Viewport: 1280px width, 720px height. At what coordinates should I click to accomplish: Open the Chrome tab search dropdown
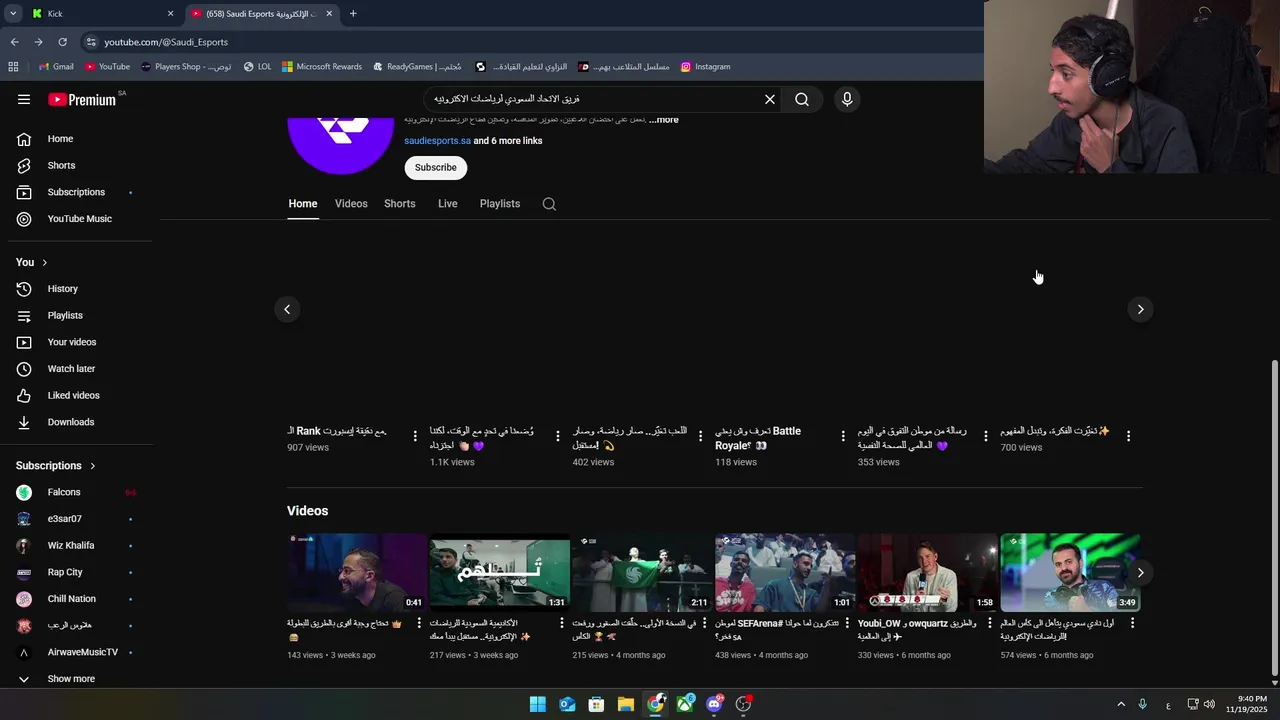[x=12, y=13]
